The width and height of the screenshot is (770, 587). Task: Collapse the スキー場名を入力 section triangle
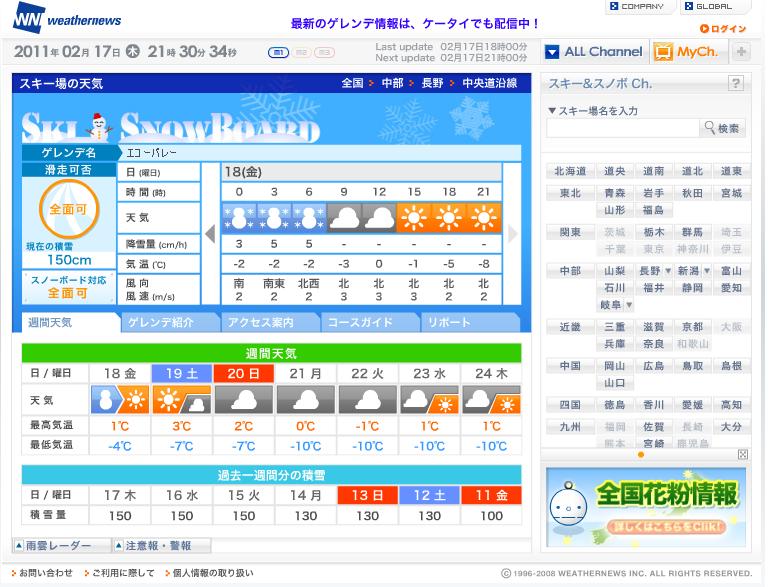(552, 111)
